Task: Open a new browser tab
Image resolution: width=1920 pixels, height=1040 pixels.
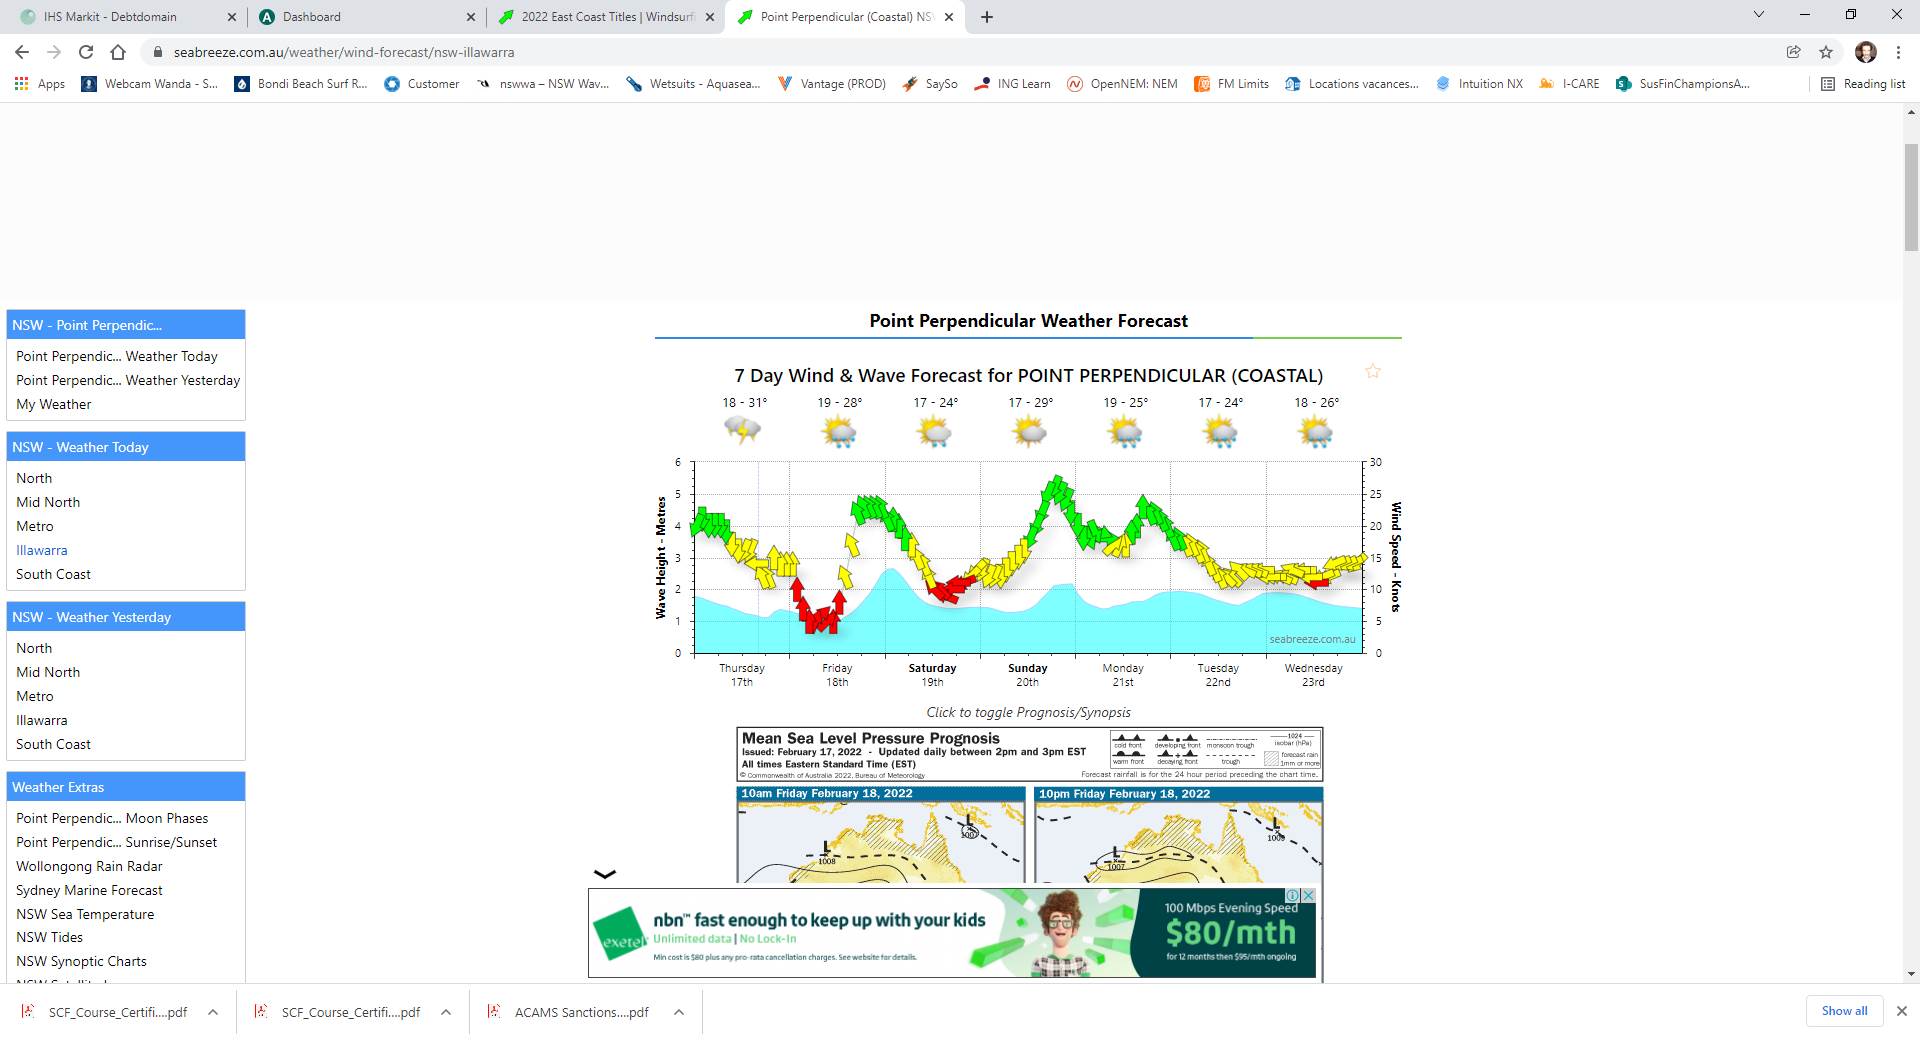Action: (x=987, y=17)
